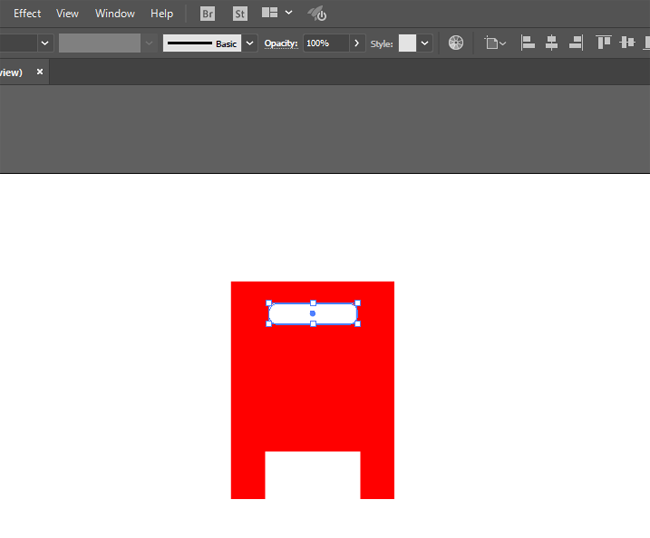Screen dimensions: 650x538
Task: Open the leftmost stroke weight dropdown
Action: pyautogui.click(x=45, y=43)
